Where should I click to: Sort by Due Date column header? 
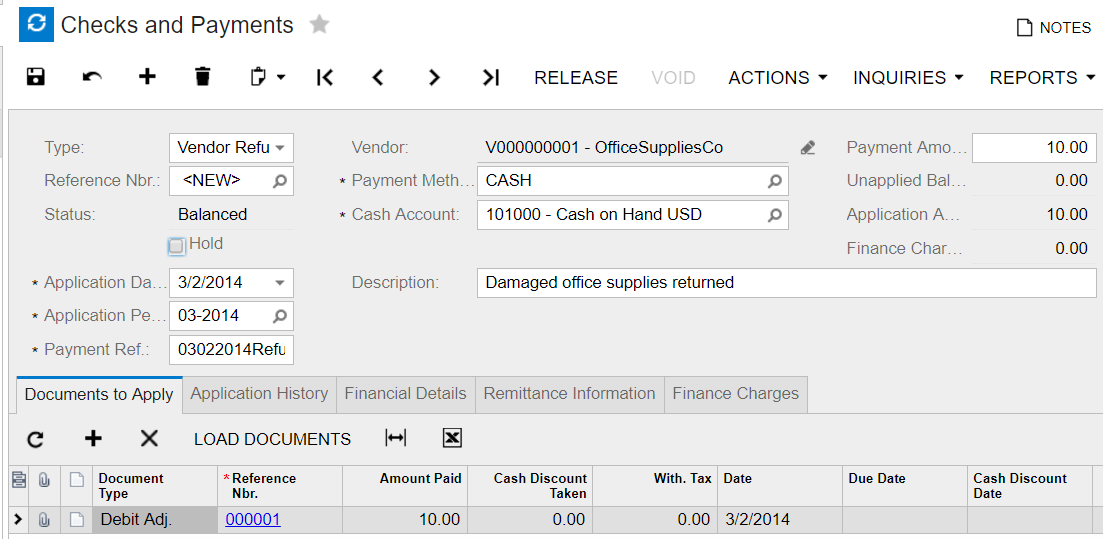(x=905, y=486)
